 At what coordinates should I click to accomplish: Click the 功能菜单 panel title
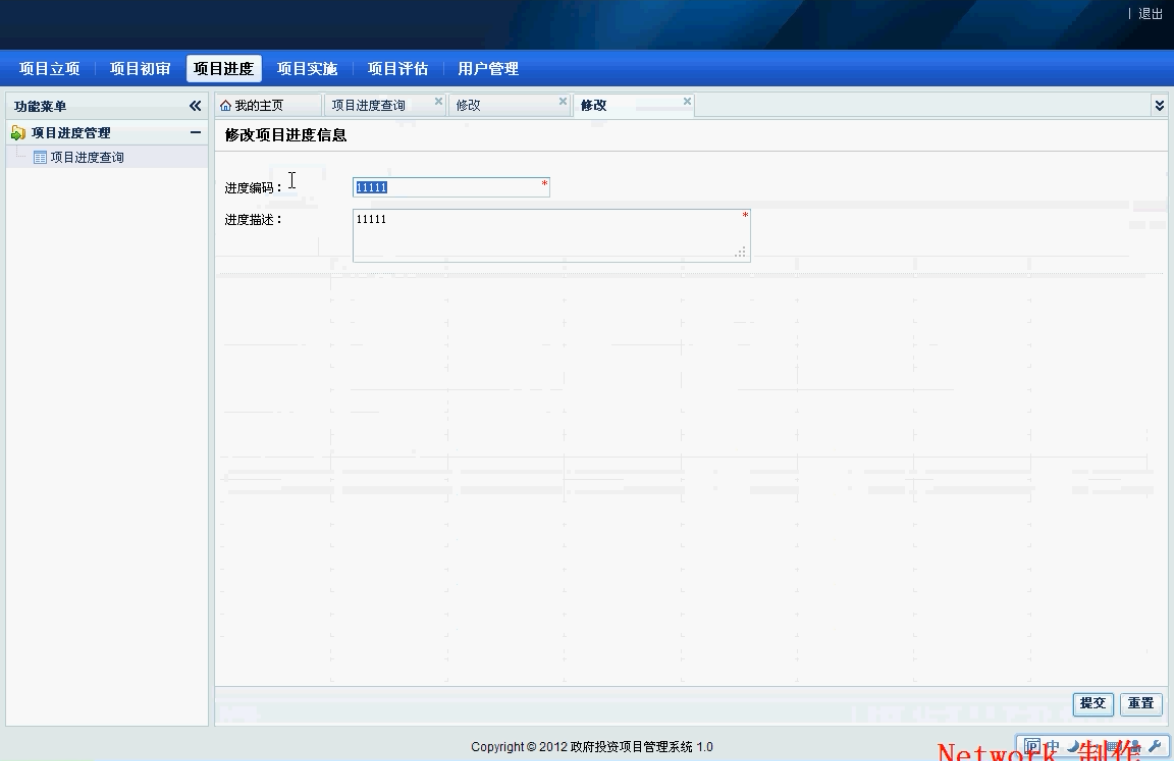(x=40, y=106)
